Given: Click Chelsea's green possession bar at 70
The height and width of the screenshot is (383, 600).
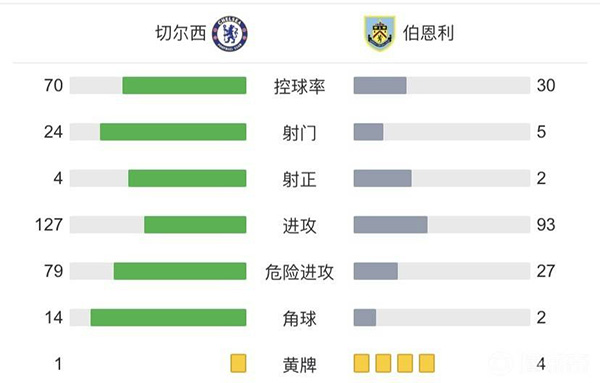Looking at the screenshot, I should point(184,85).
